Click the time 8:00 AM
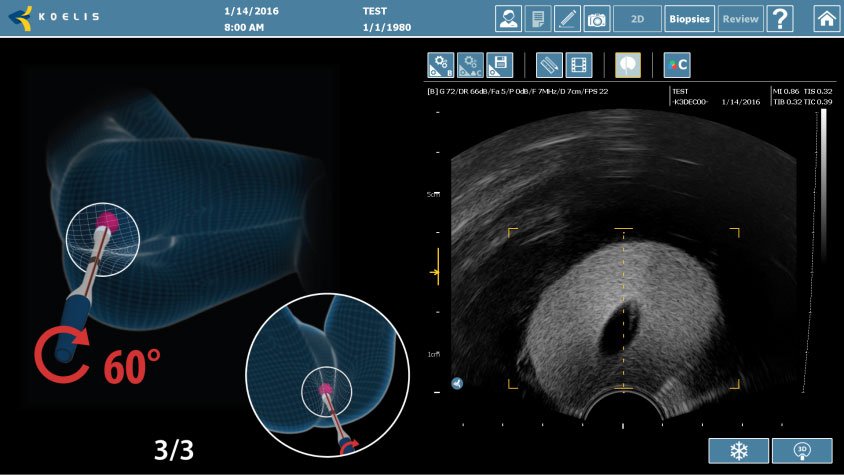This screenshot has width=844, height=475. point(244,27)
